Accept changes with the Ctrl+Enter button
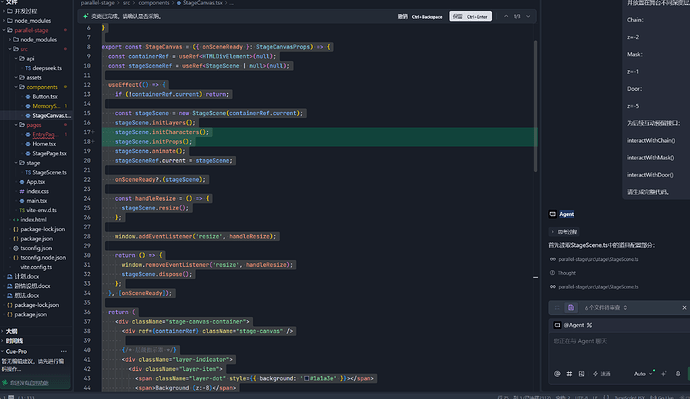 (x=470, y=16)
